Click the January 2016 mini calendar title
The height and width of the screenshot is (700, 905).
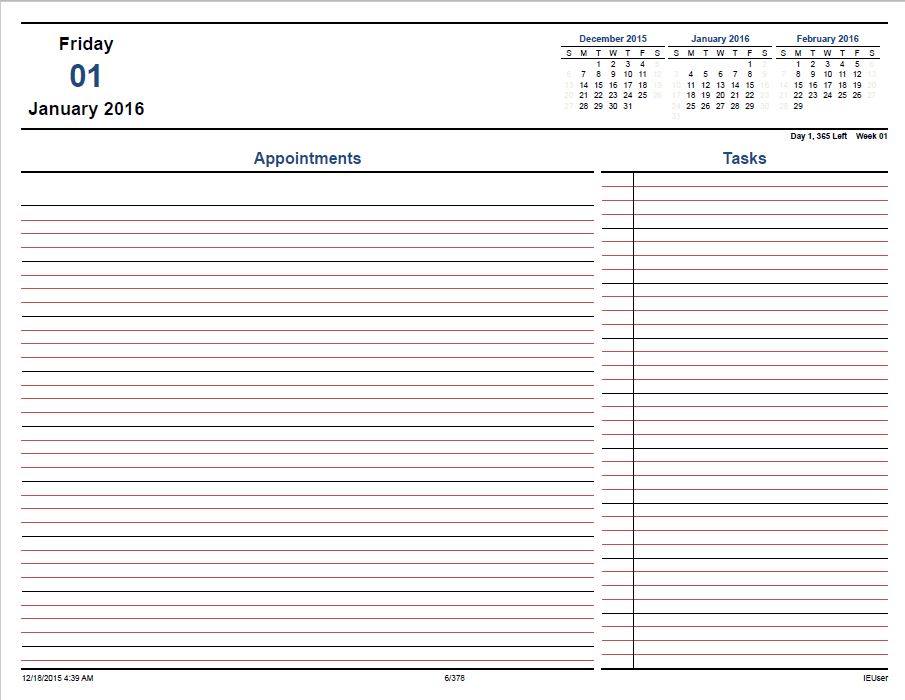(x=720, y=39)
